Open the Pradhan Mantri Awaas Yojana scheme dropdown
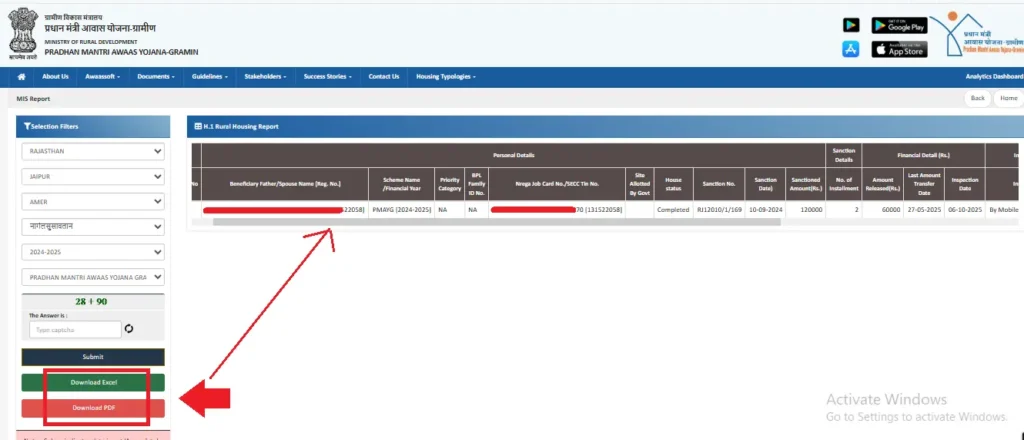The image size is (1024, 440). (93, 277)
